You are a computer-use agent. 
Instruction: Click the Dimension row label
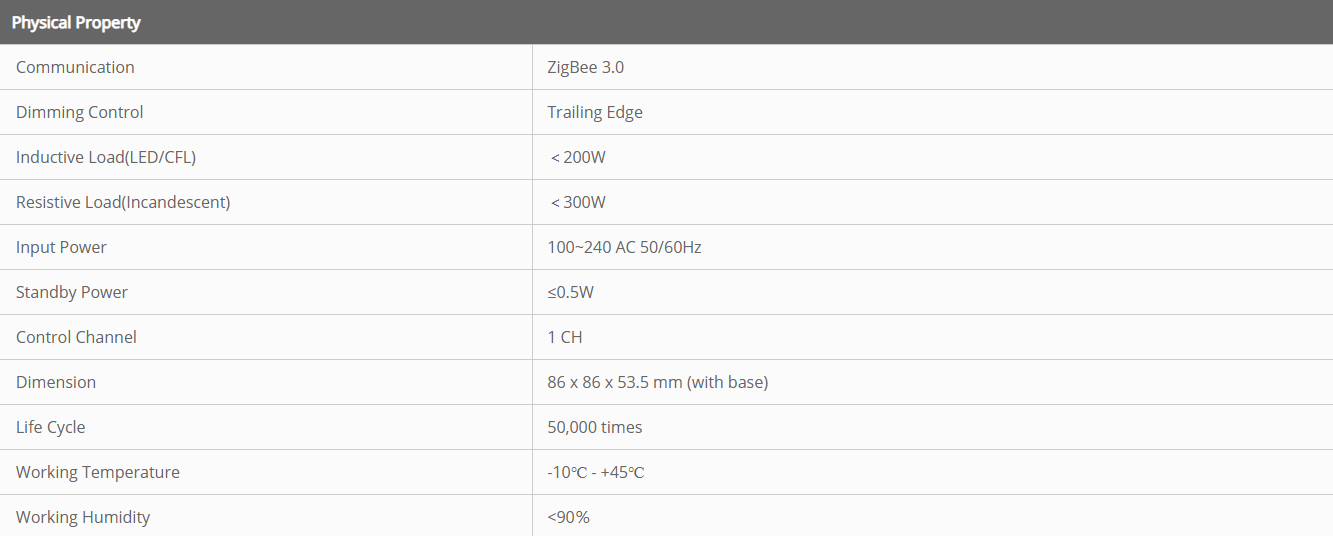(56, 382)
